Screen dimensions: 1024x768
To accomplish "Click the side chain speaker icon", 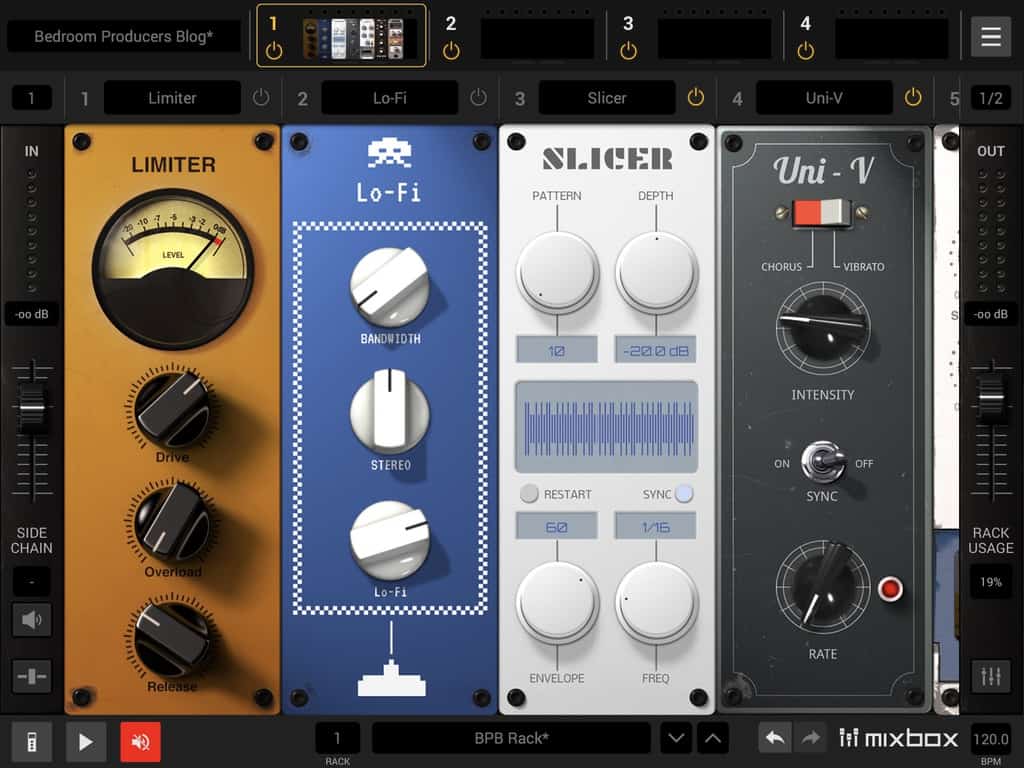I will pos(31,620).
